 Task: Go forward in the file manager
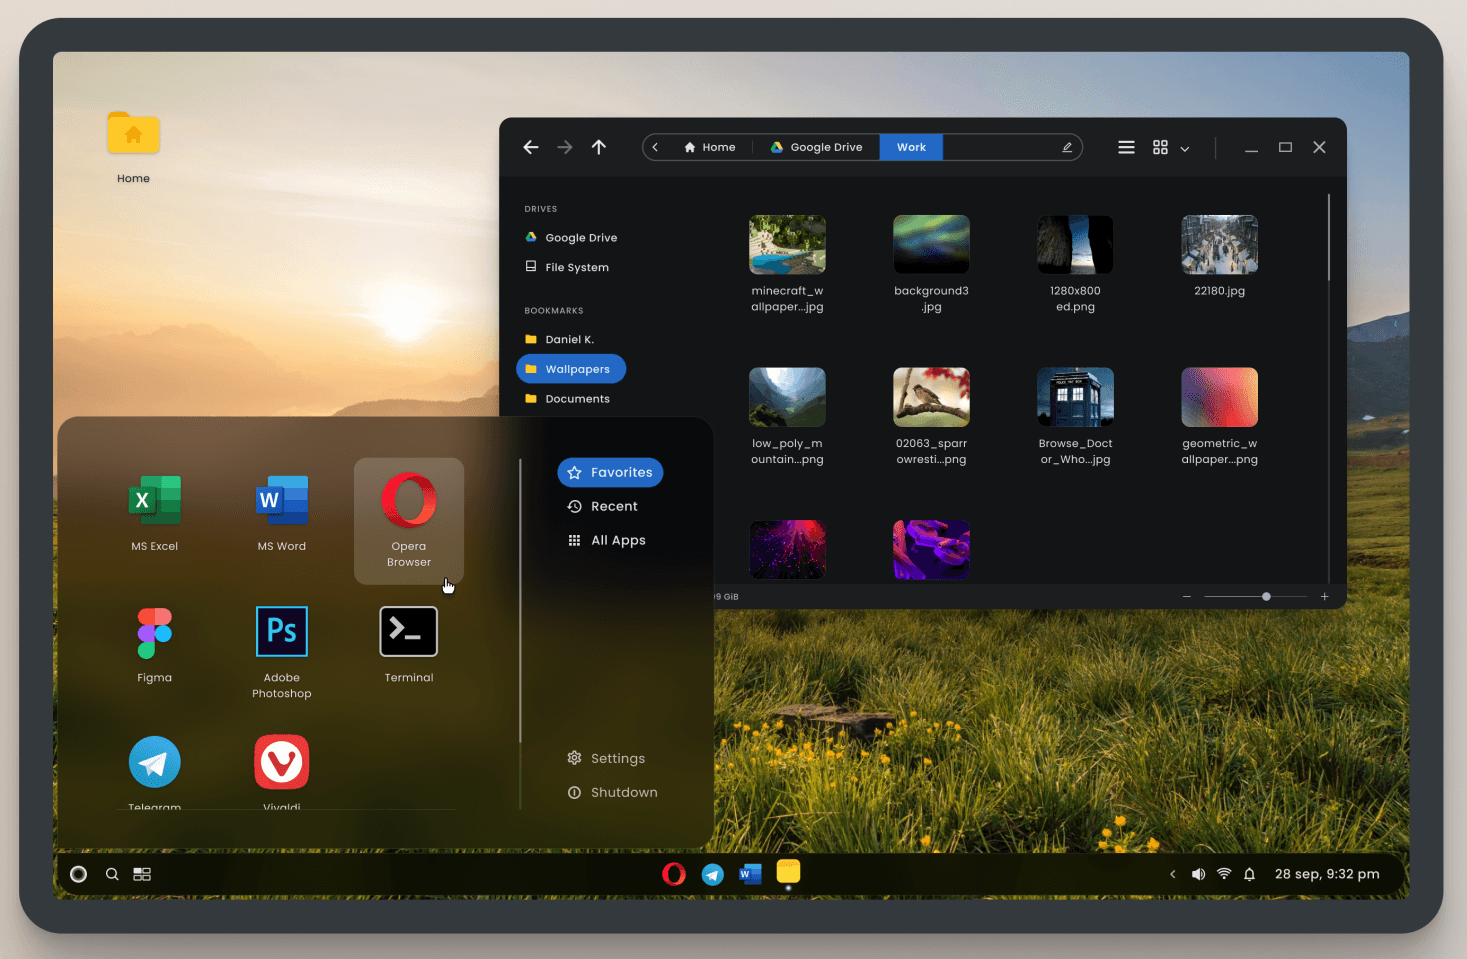click(x=565, y=147)
